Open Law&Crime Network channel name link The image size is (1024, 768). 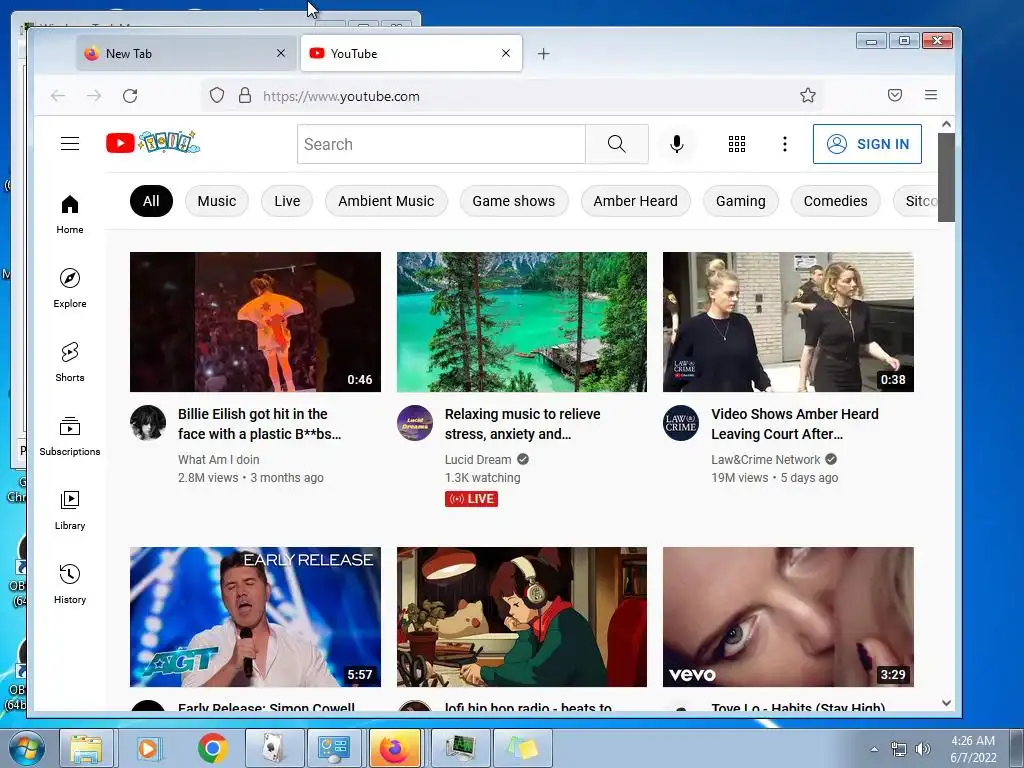tap(765, 460)
